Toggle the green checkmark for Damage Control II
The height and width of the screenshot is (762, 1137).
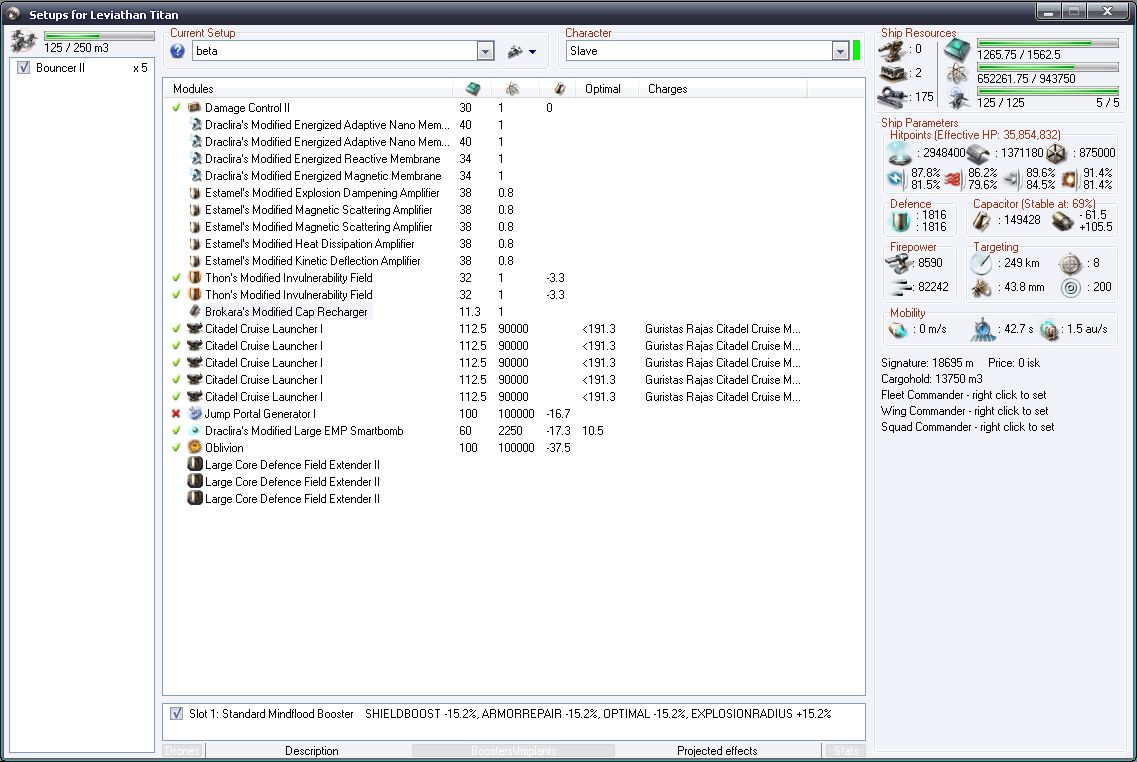pyautogui.click(x=176, y=107)
